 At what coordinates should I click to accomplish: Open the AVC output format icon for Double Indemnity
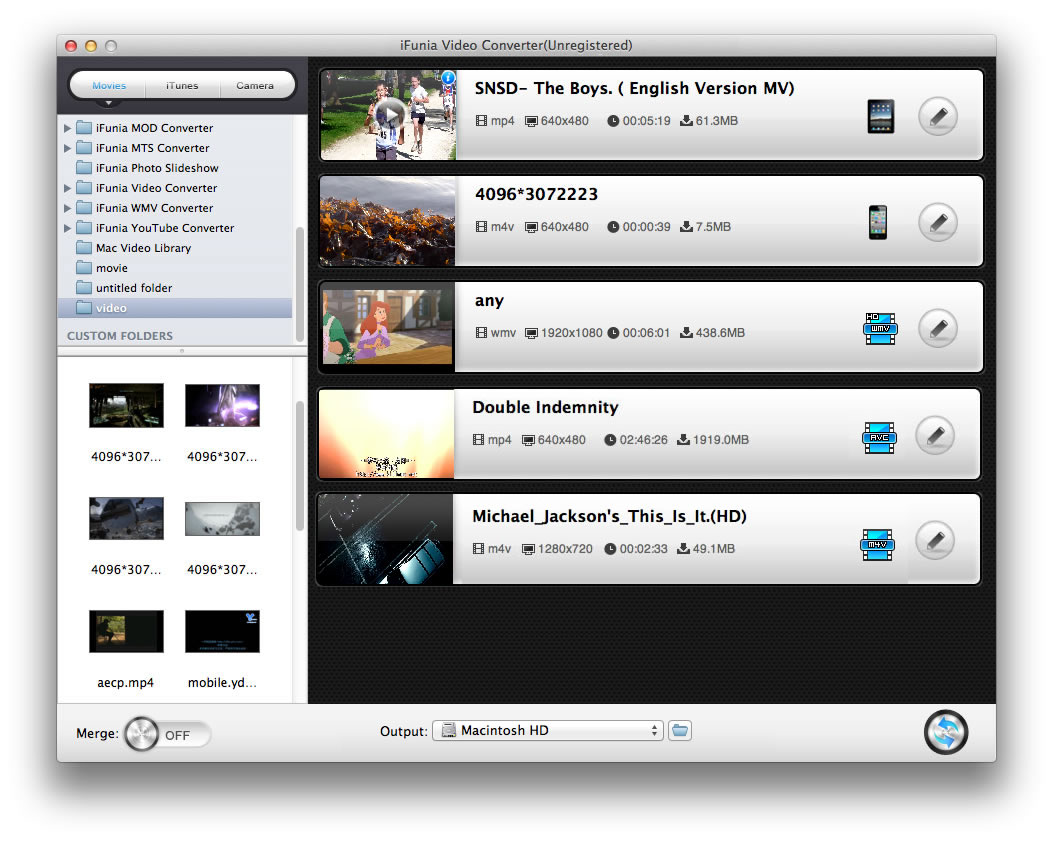tap(879, 437)
